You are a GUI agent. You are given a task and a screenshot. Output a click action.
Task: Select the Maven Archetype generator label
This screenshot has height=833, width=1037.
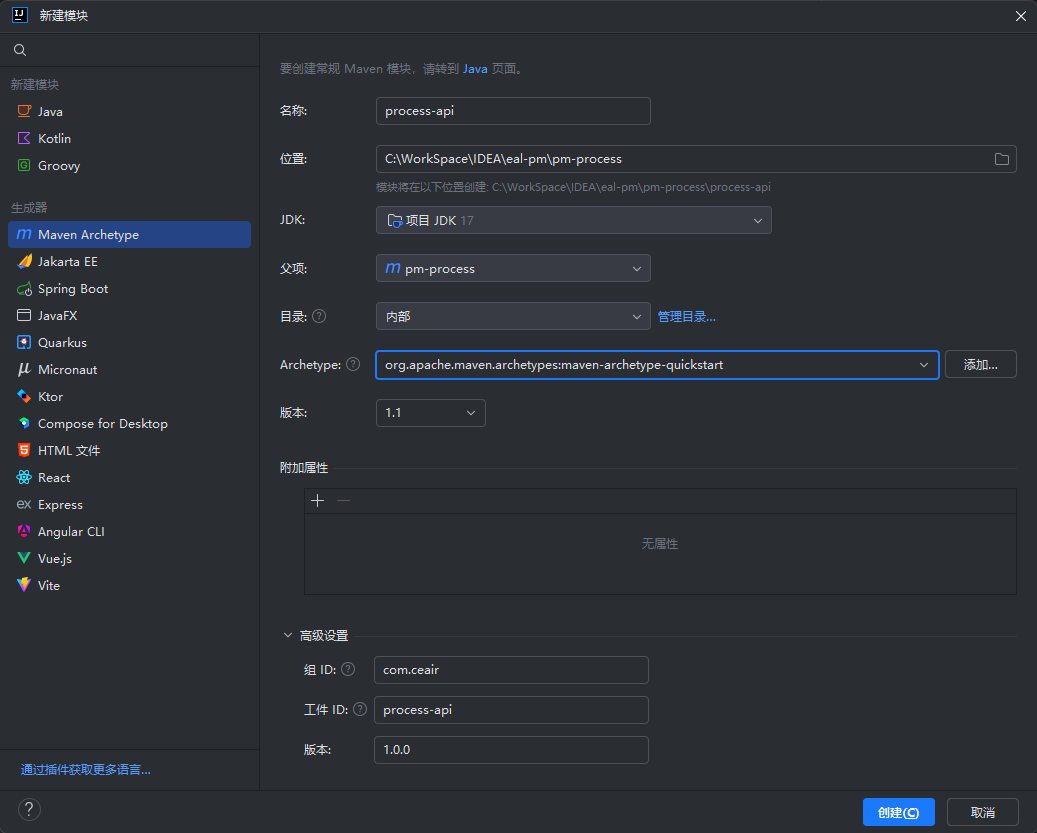click(x=89, y=235)
